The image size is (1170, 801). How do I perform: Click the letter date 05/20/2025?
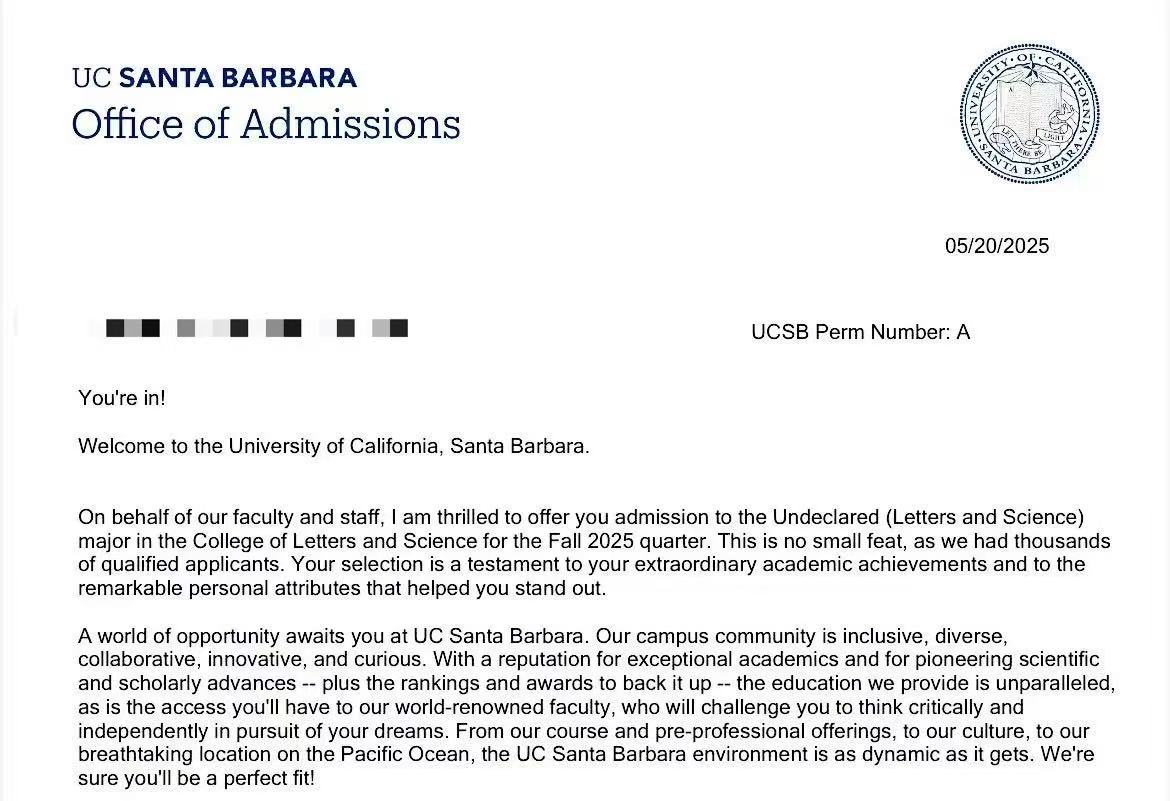[x=997, y=246]
